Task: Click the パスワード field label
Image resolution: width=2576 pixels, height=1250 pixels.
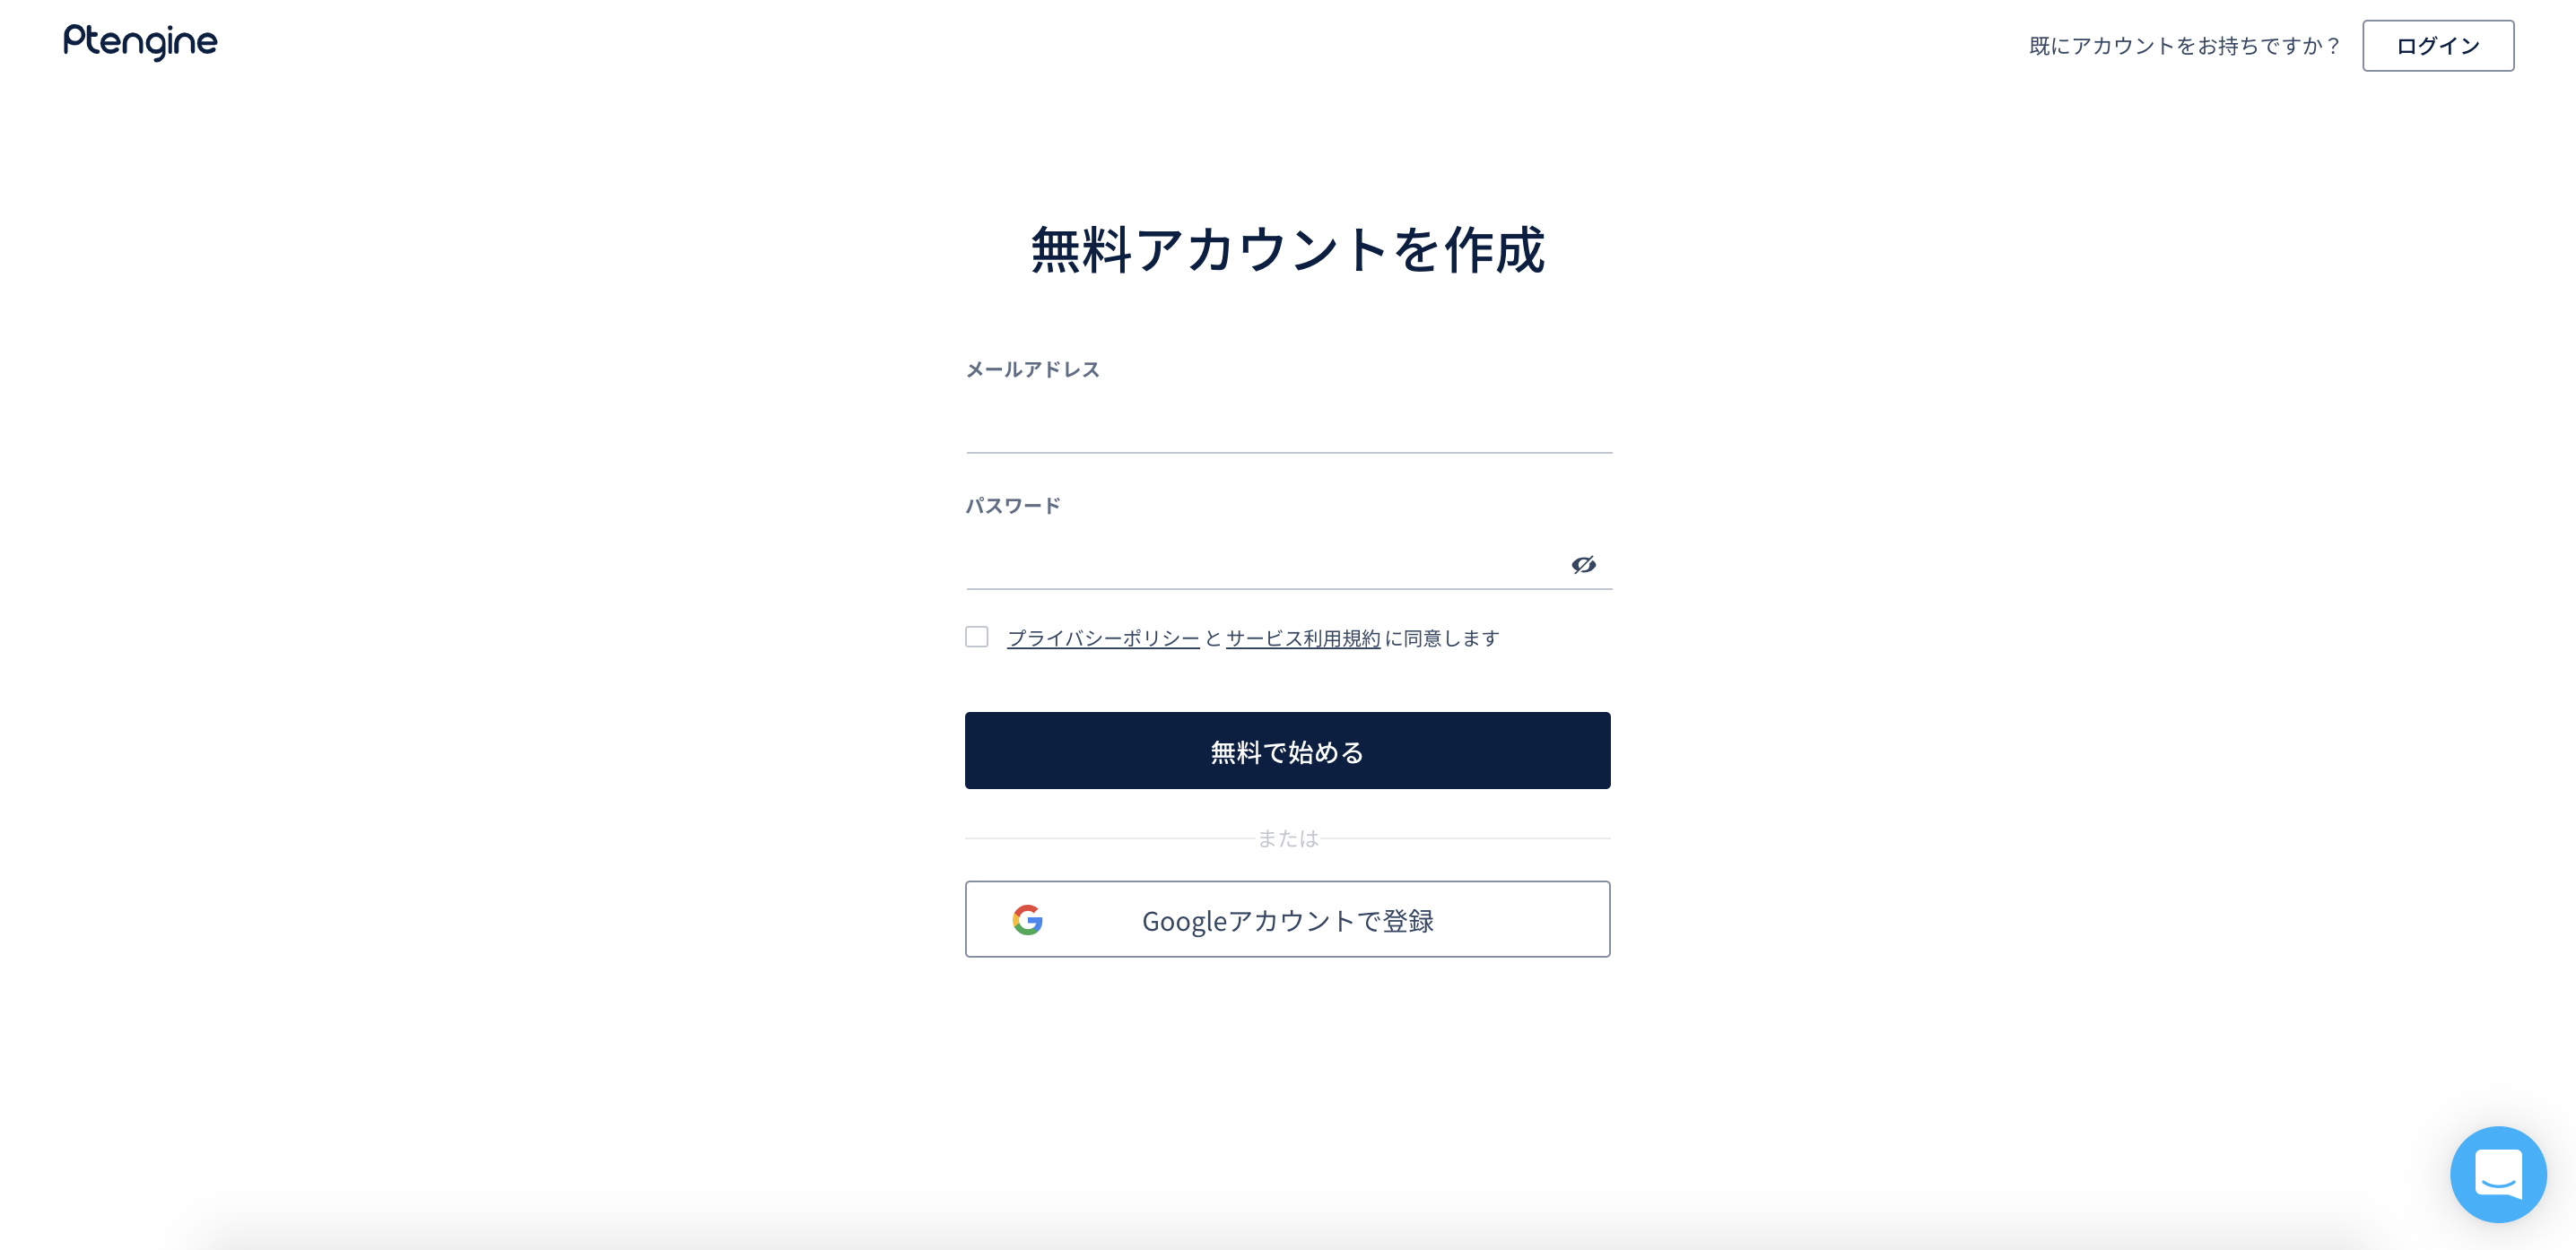Action: point(1013,506)
